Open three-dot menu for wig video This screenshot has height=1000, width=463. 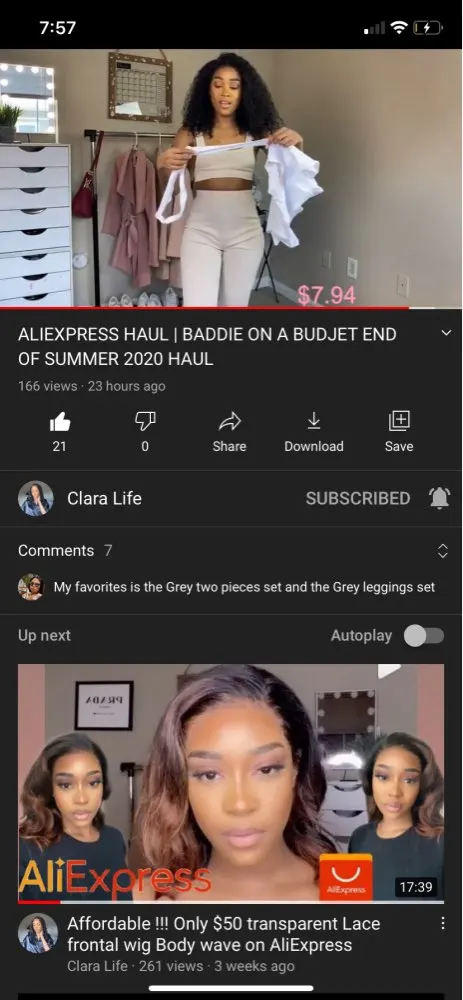[442, 923]
